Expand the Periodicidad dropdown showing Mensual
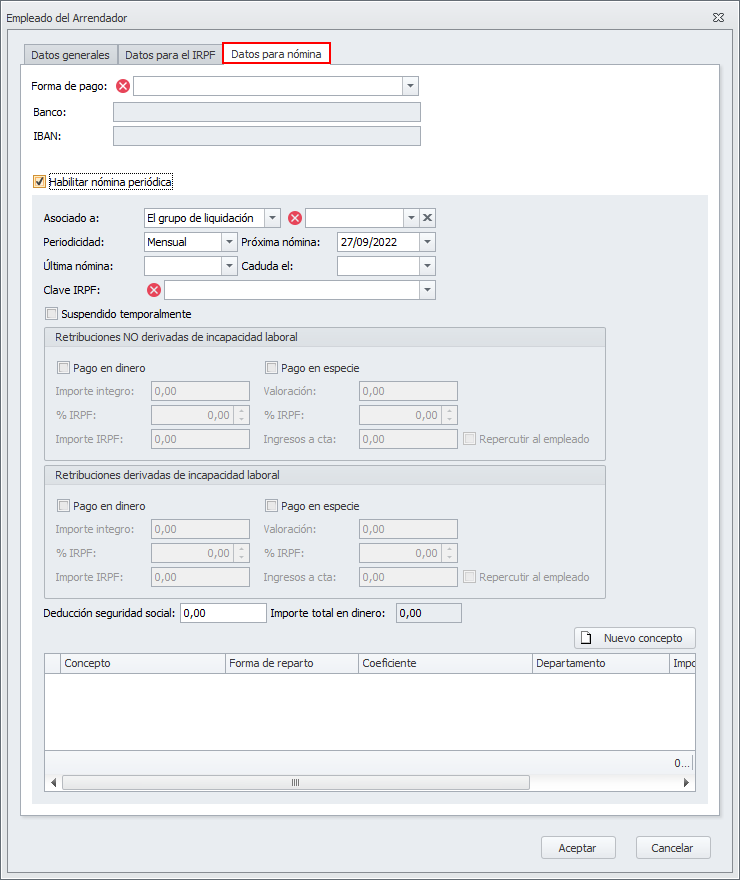 tap(227, 242)
